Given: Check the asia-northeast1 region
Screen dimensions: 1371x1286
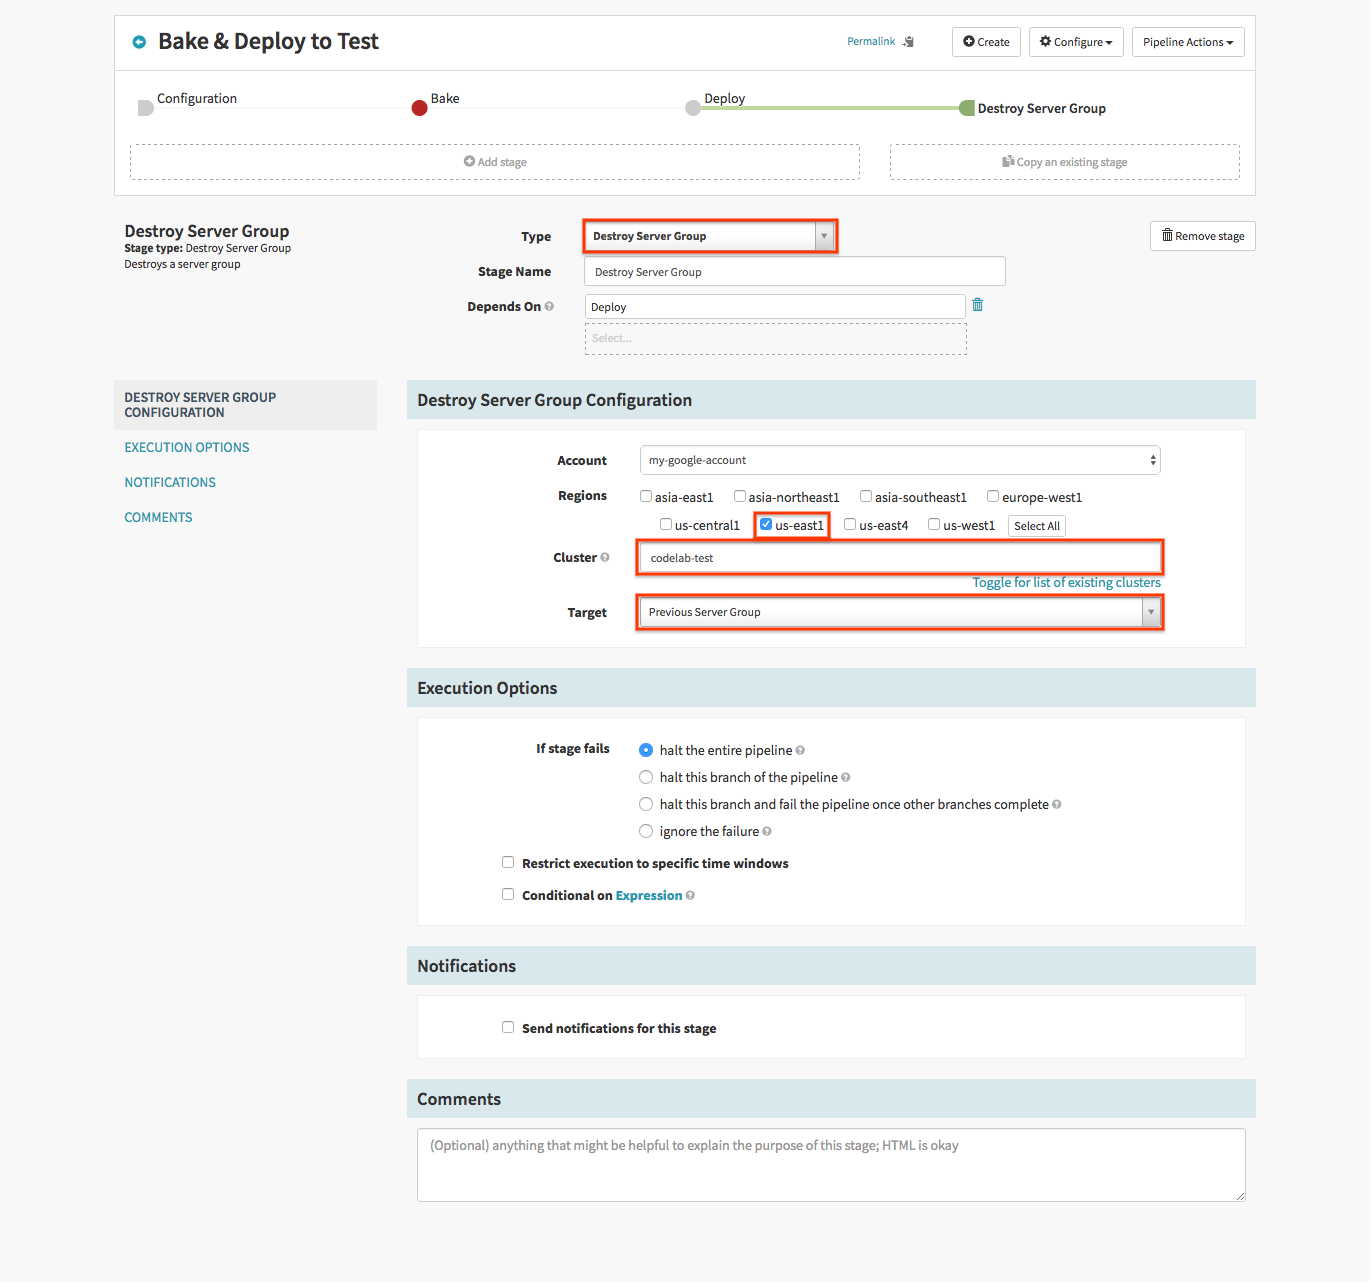Looking at the screenshot, I should pos(740,496).
